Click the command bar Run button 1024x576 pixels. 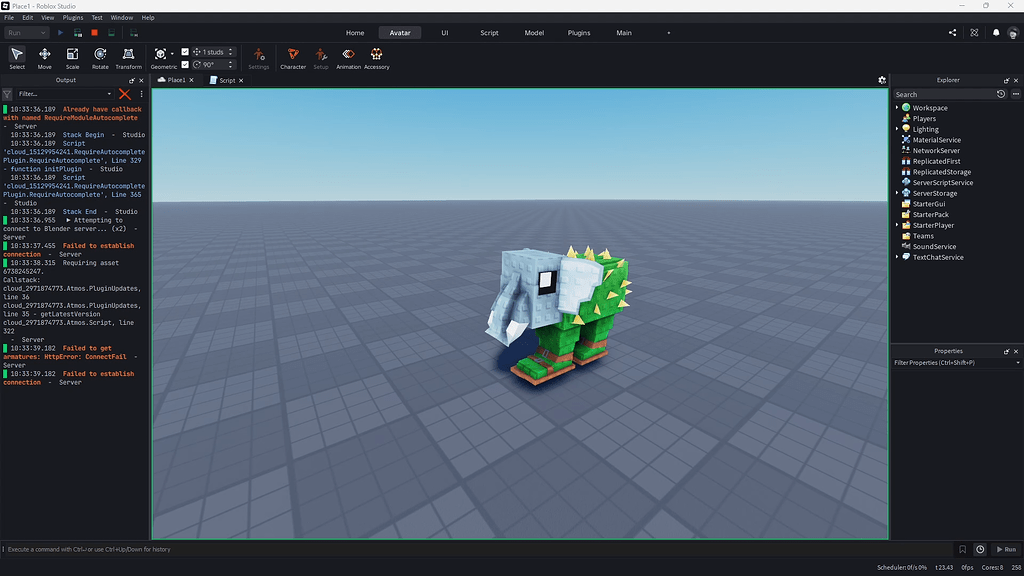[x=1006, y=549]
